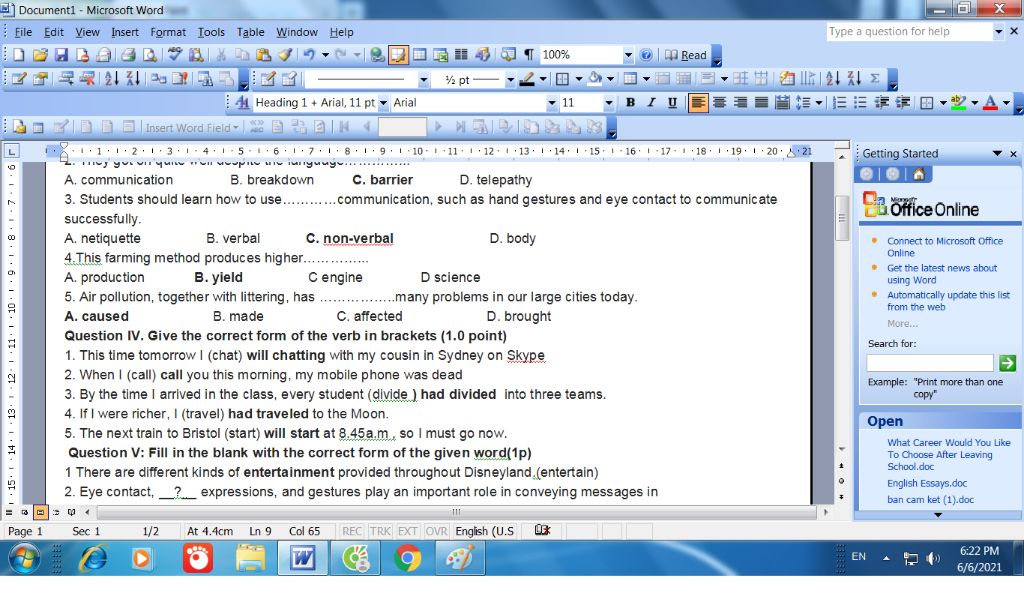The height and width of the screenshot is (614, 1024).
Task: Insert a Microsoft Excel worksheet
Action: pos(440,55)
